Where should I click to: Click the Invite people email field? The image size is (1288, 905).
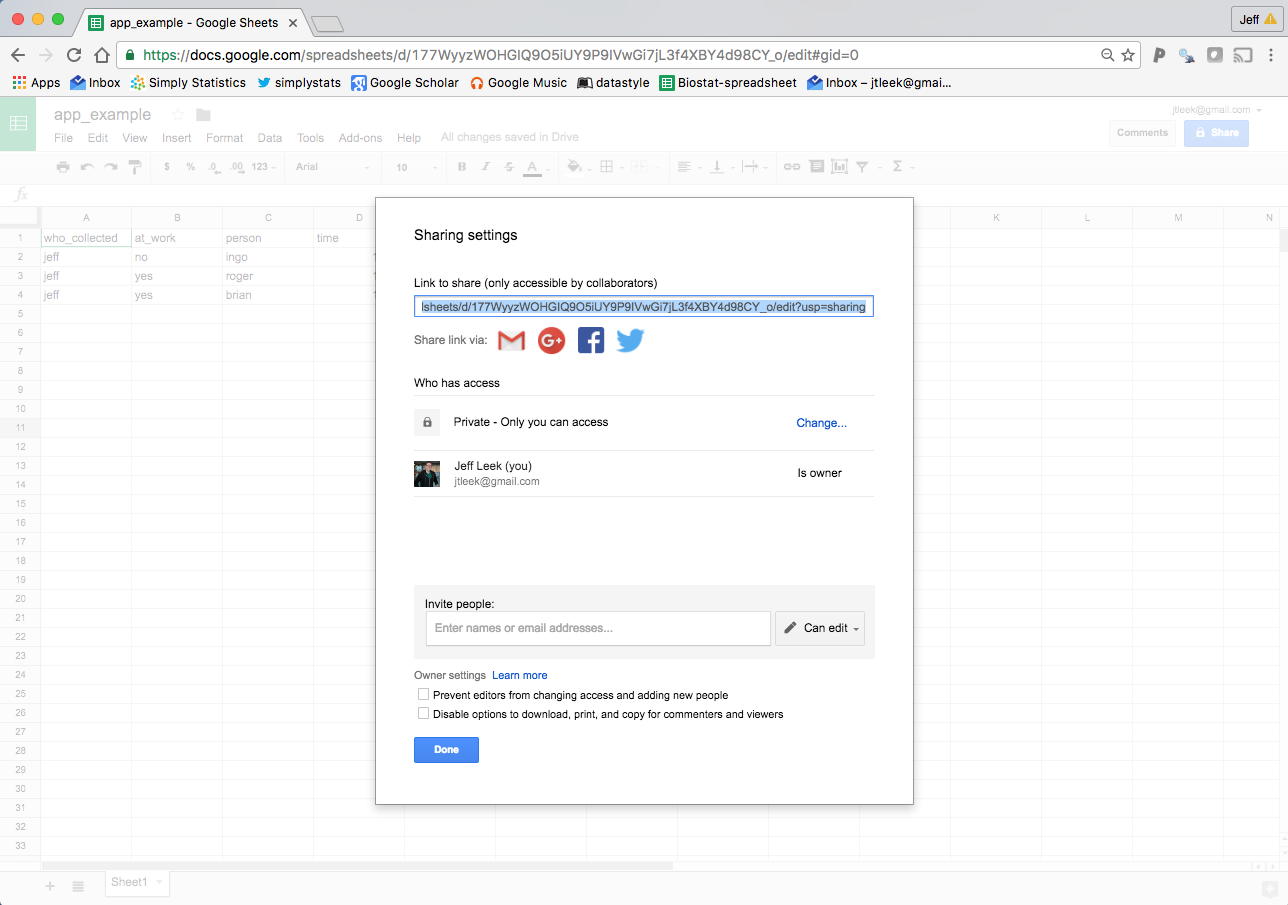598,628
